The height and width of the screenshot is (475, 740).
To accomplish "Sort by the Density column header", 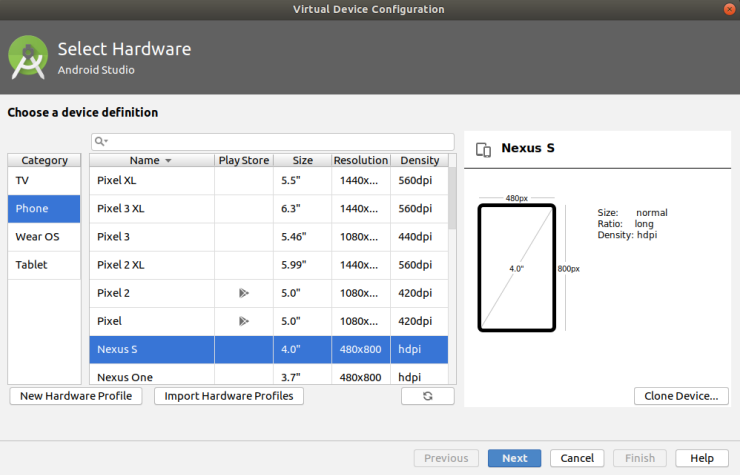I will [x=420, y=161].
